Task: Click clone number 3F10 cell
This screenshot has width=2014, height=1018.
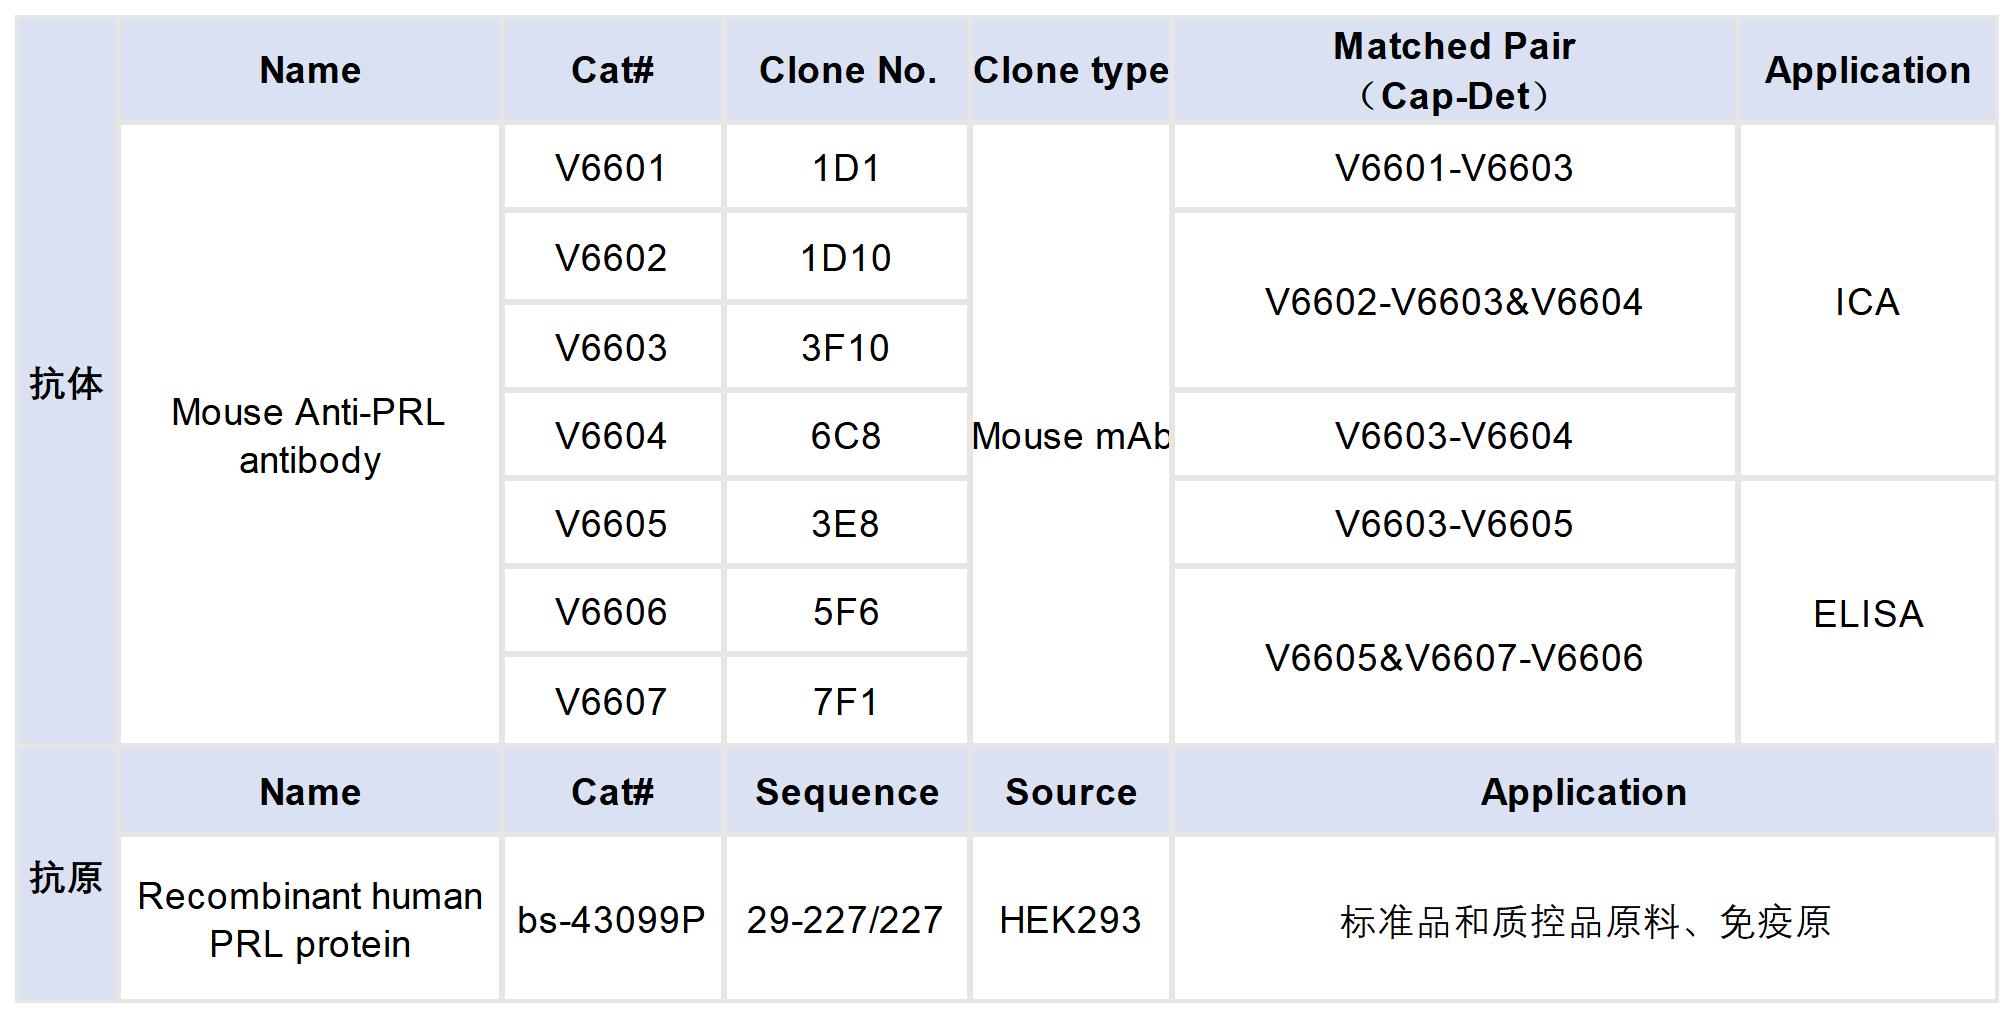Action: tap(845, 348)
